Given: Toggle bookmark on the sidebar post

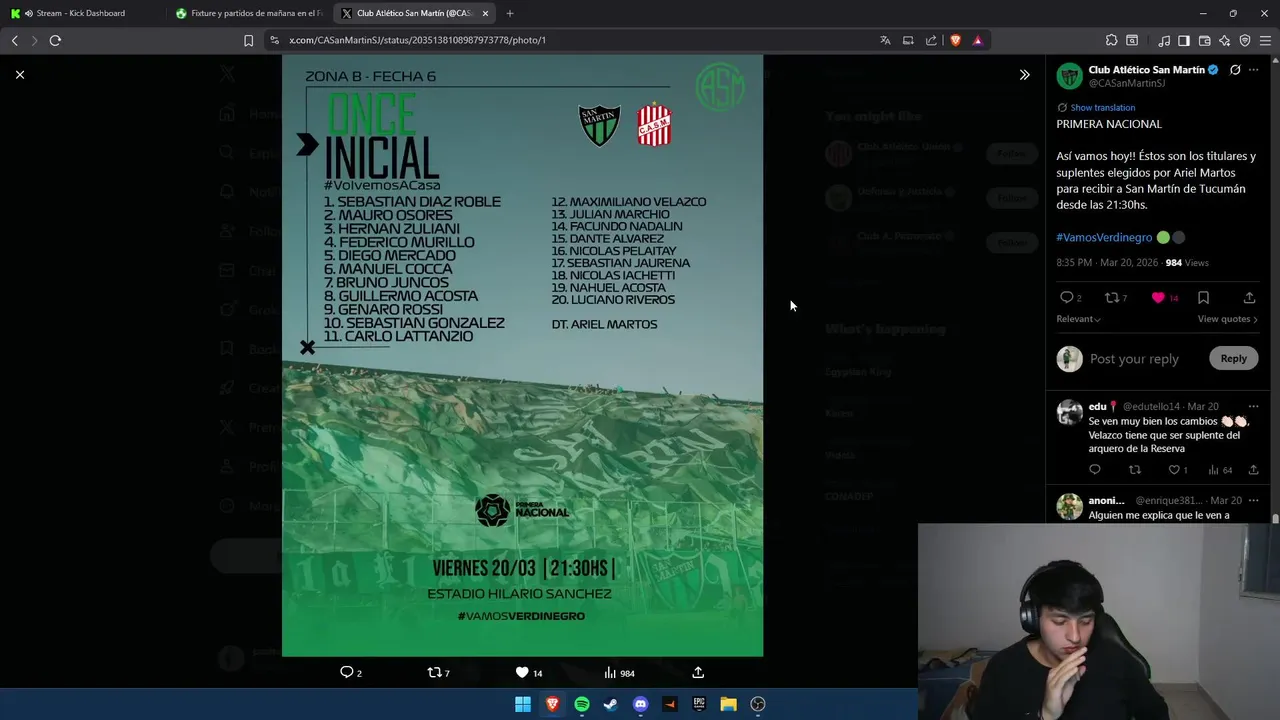Looking at the screenshot, I should point(1204,297).
